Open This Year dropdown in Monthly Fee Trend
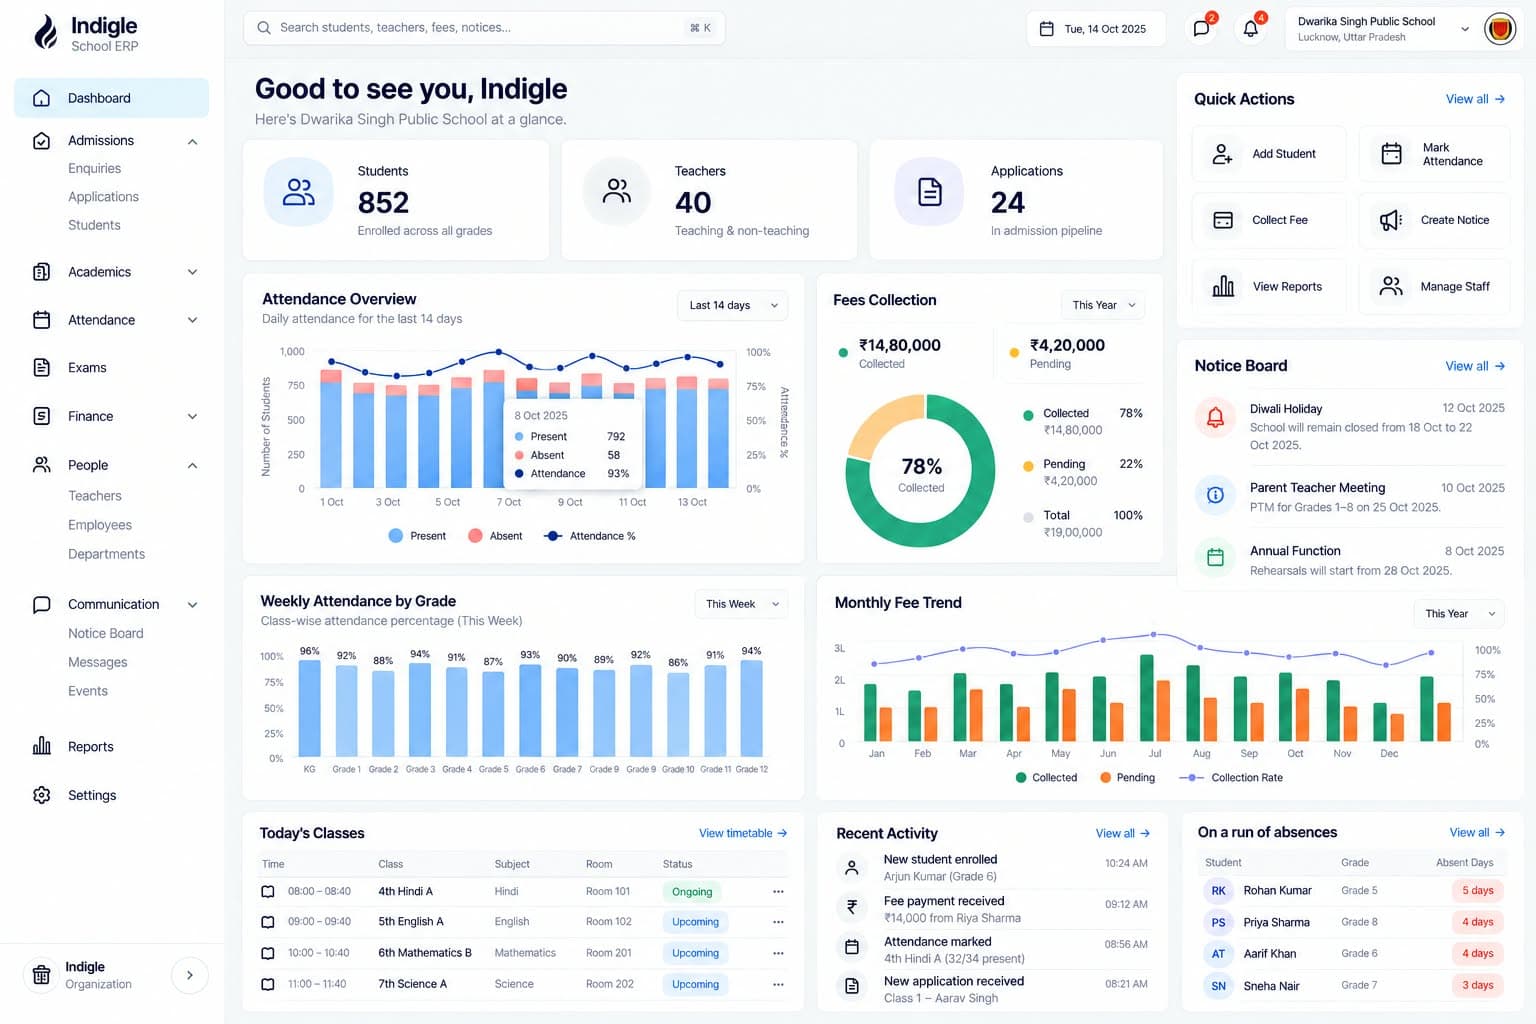The image size is (1536, 1024). (x=1459, y=614)
